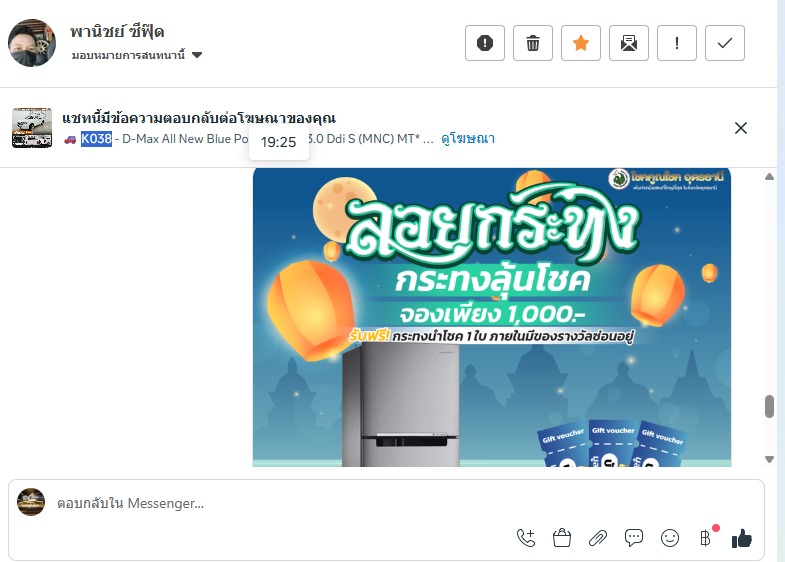Attach a file with paperclip icon
Viewport: 785px width, 562px height.
(598, 538)
